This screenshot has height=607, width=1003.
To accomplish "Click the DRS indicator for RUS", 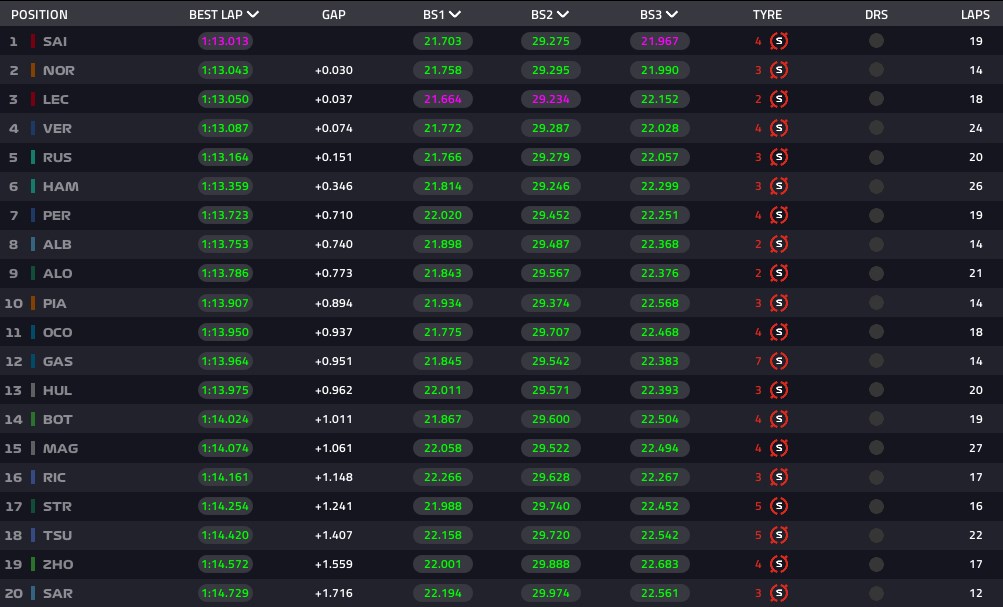I will click(876, 157).
